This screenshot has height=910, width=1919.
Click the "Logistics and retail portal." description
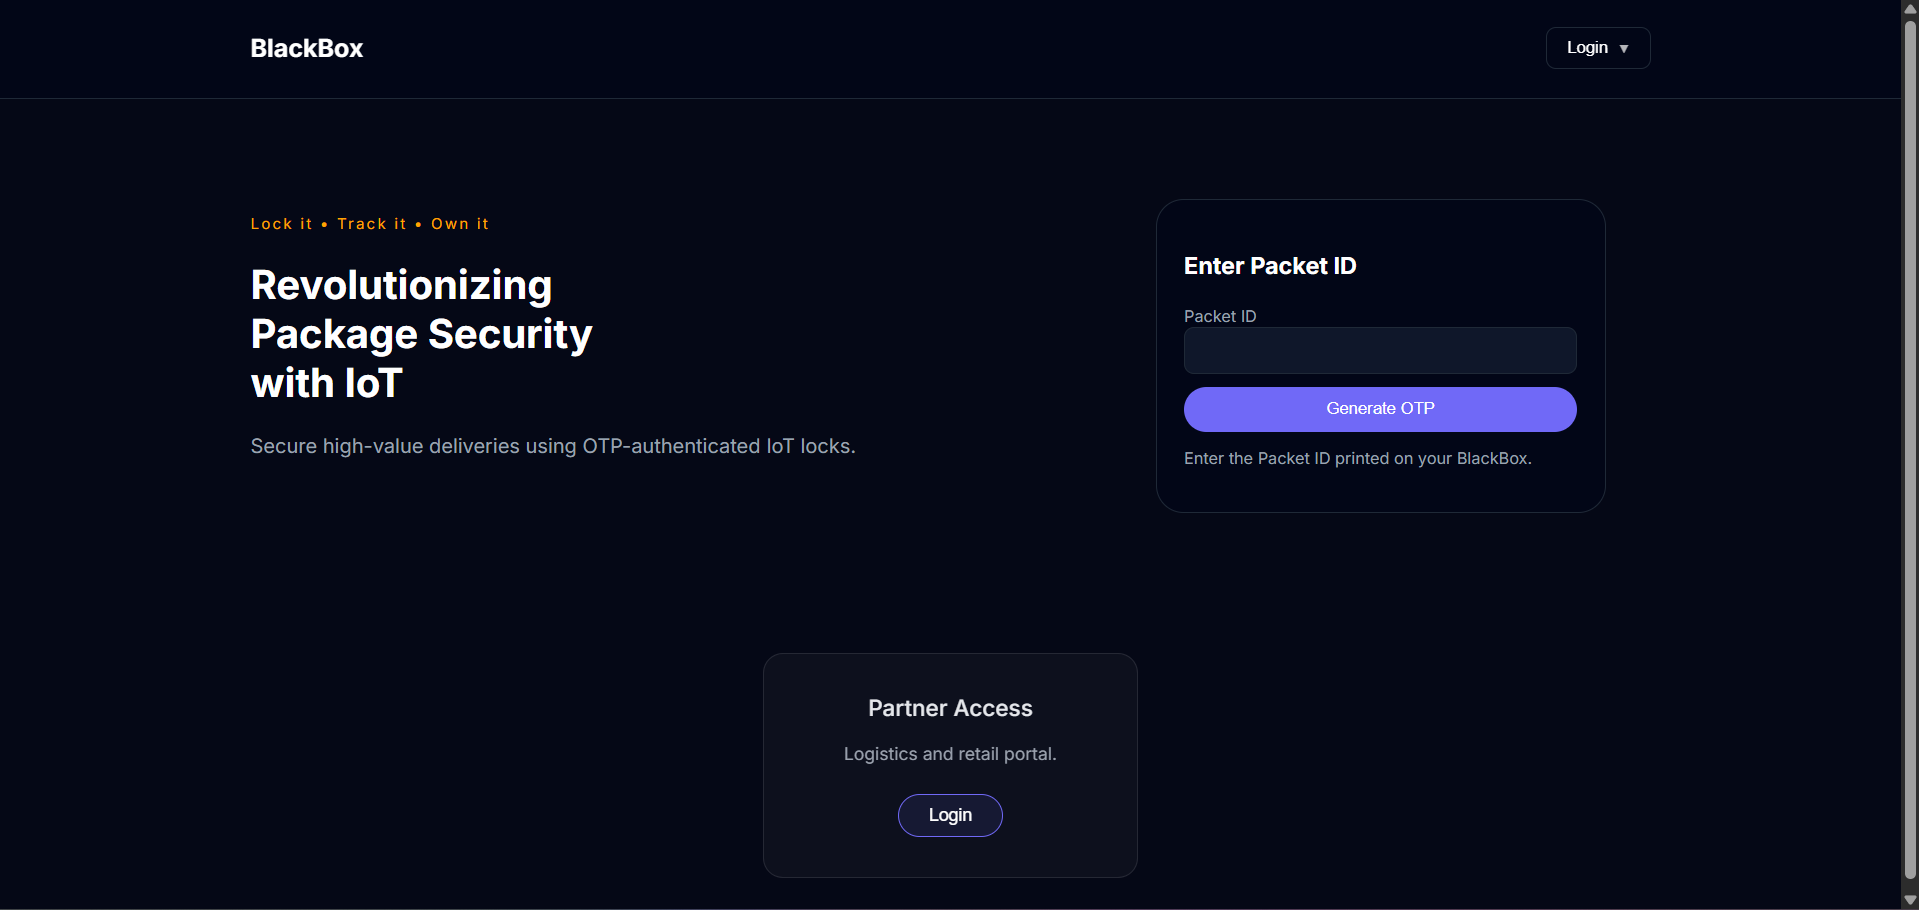949,754
